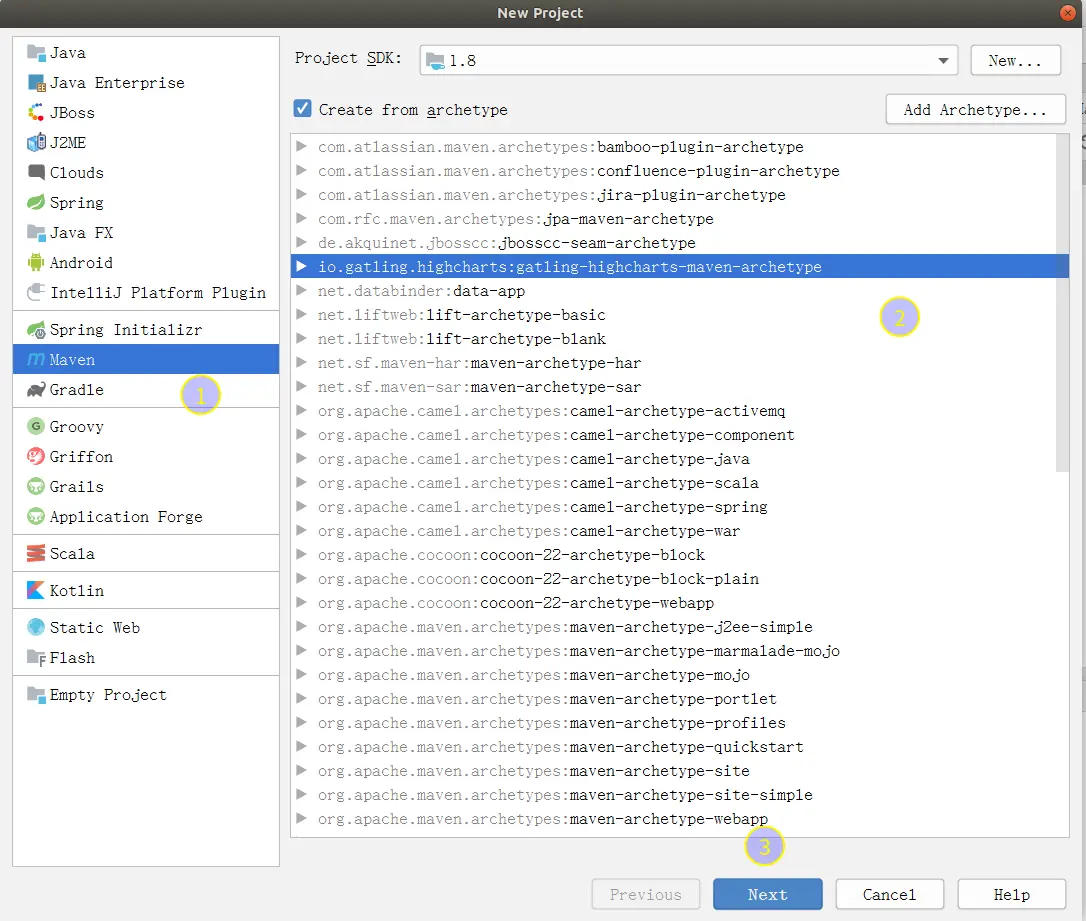The height and width of the screenshot is (921, 1086).
Task: Click the Help button
Action: [x=1011, y=894]
